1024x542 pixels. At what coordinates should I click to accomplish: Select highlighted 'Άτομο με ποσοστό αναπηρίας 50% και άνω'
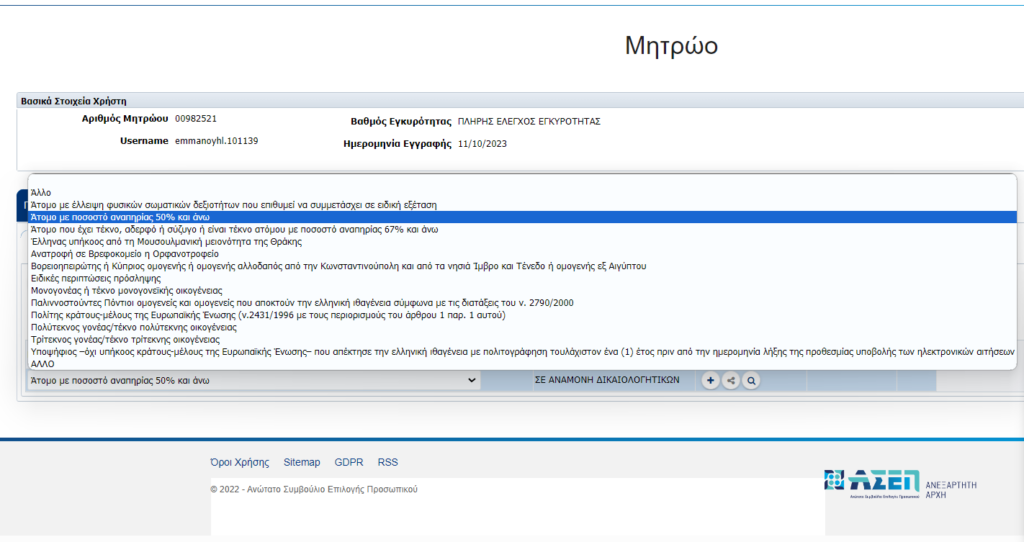coord(522,217)
